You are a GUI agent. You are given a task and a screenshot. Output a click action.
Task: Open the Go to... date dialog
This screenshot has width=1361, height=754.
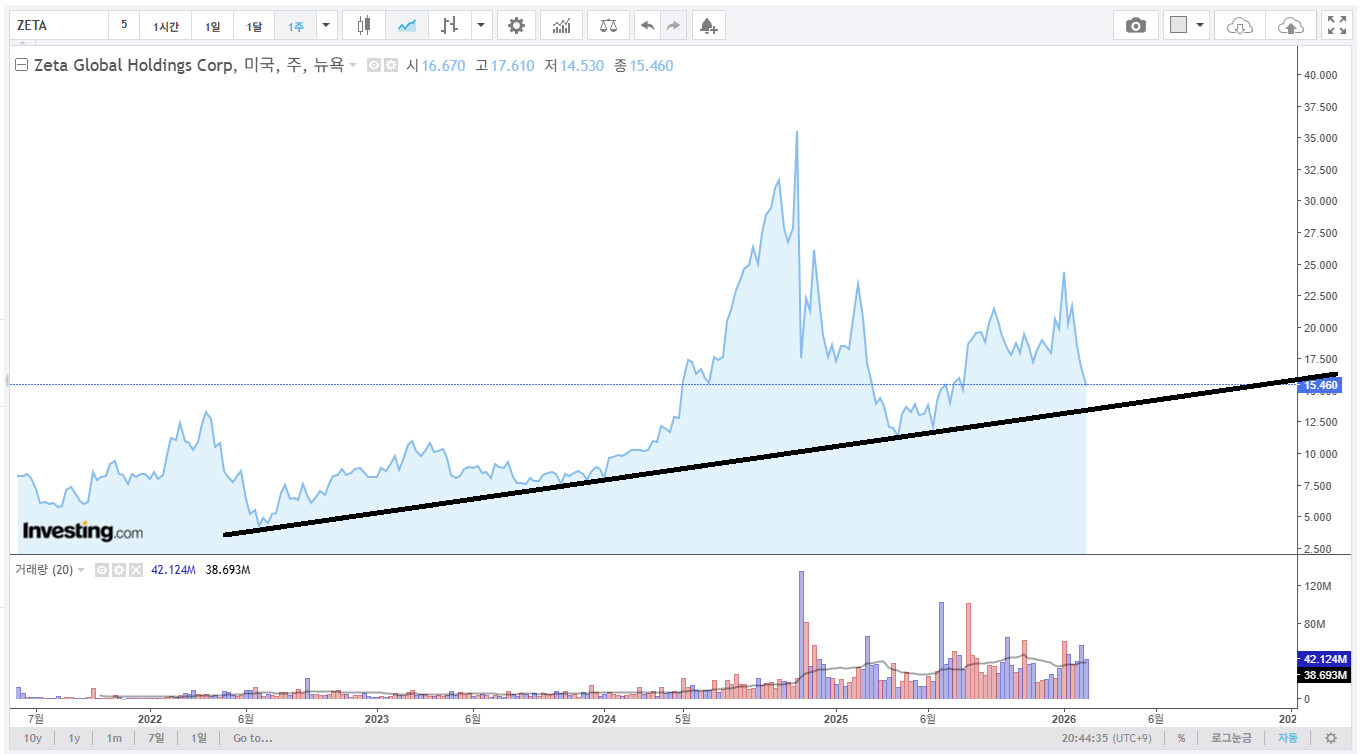click(253, 738)
